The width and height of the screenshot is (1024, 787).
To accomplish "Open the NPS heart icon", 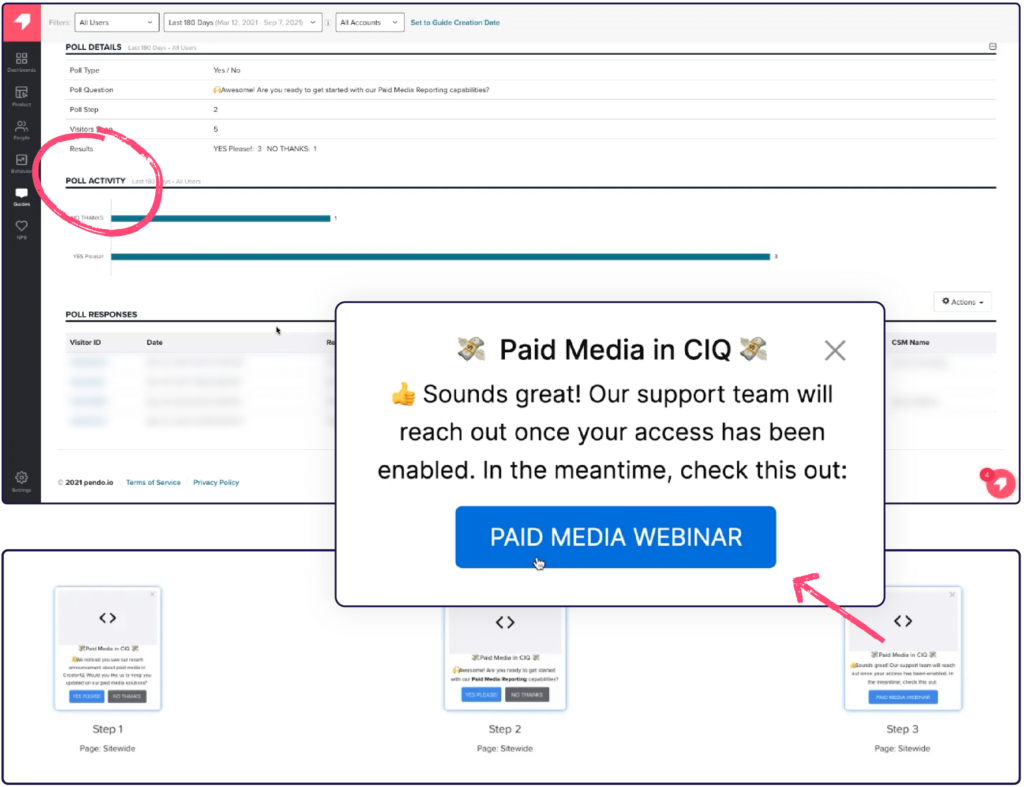I will pos(22,229).
